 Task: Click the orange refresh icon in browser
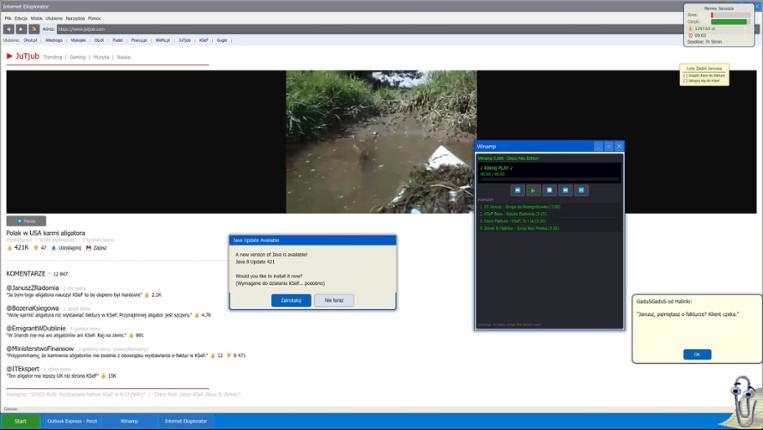point(34,29)
